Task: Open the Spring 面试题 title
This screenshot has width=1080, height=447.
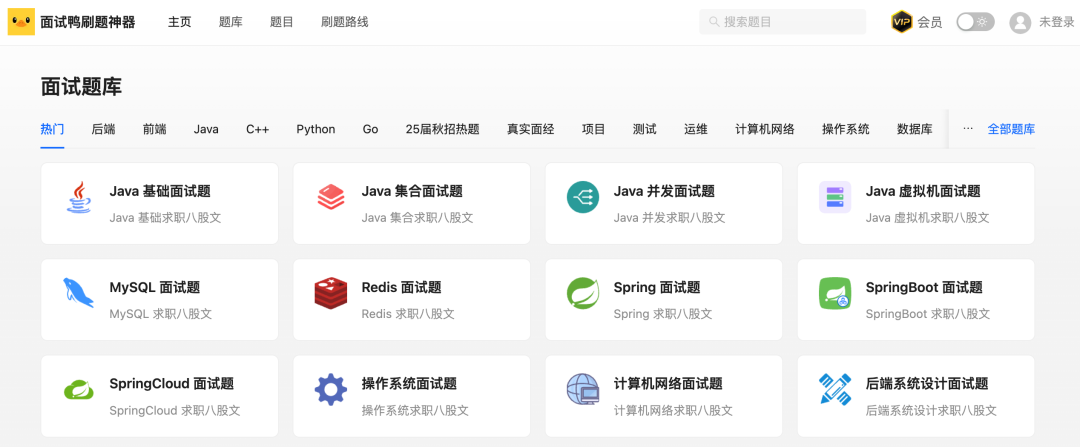Action: point(657,287)
